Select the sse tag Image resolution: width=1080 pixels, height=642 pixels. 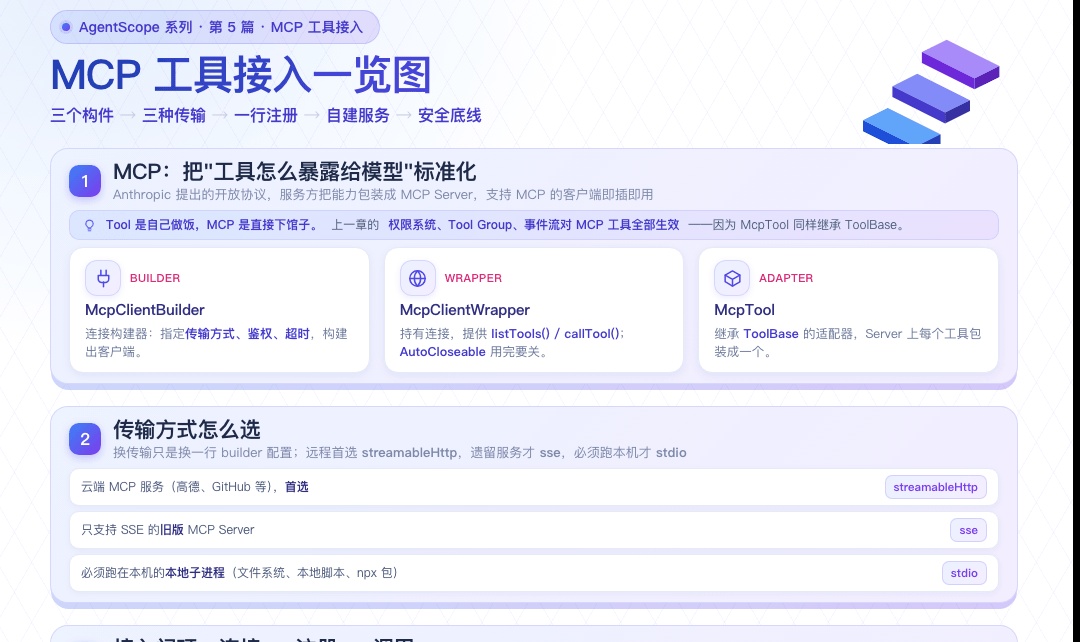tap(968, 530)
